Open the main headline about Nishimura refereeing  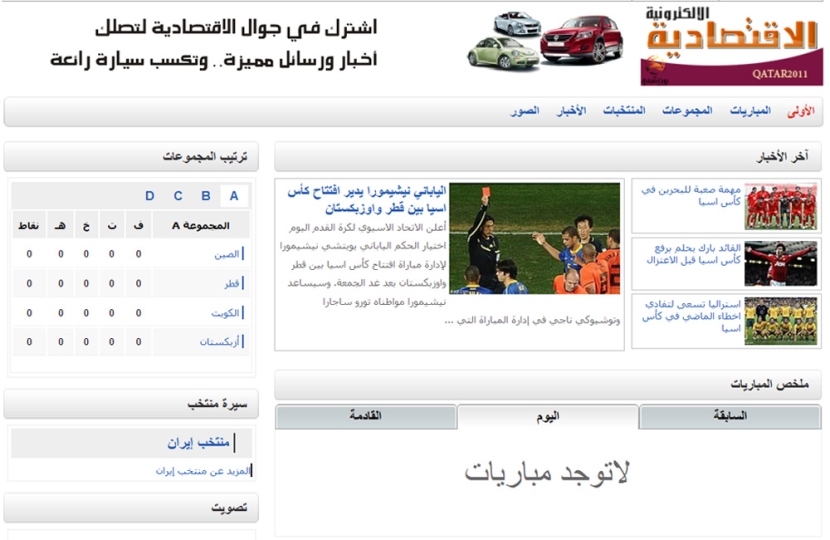[367, 200]
